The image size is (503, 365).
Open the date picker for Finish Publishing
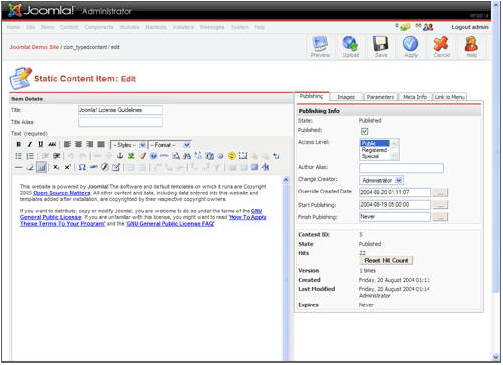pyautogui.click(x=440, y=217)
